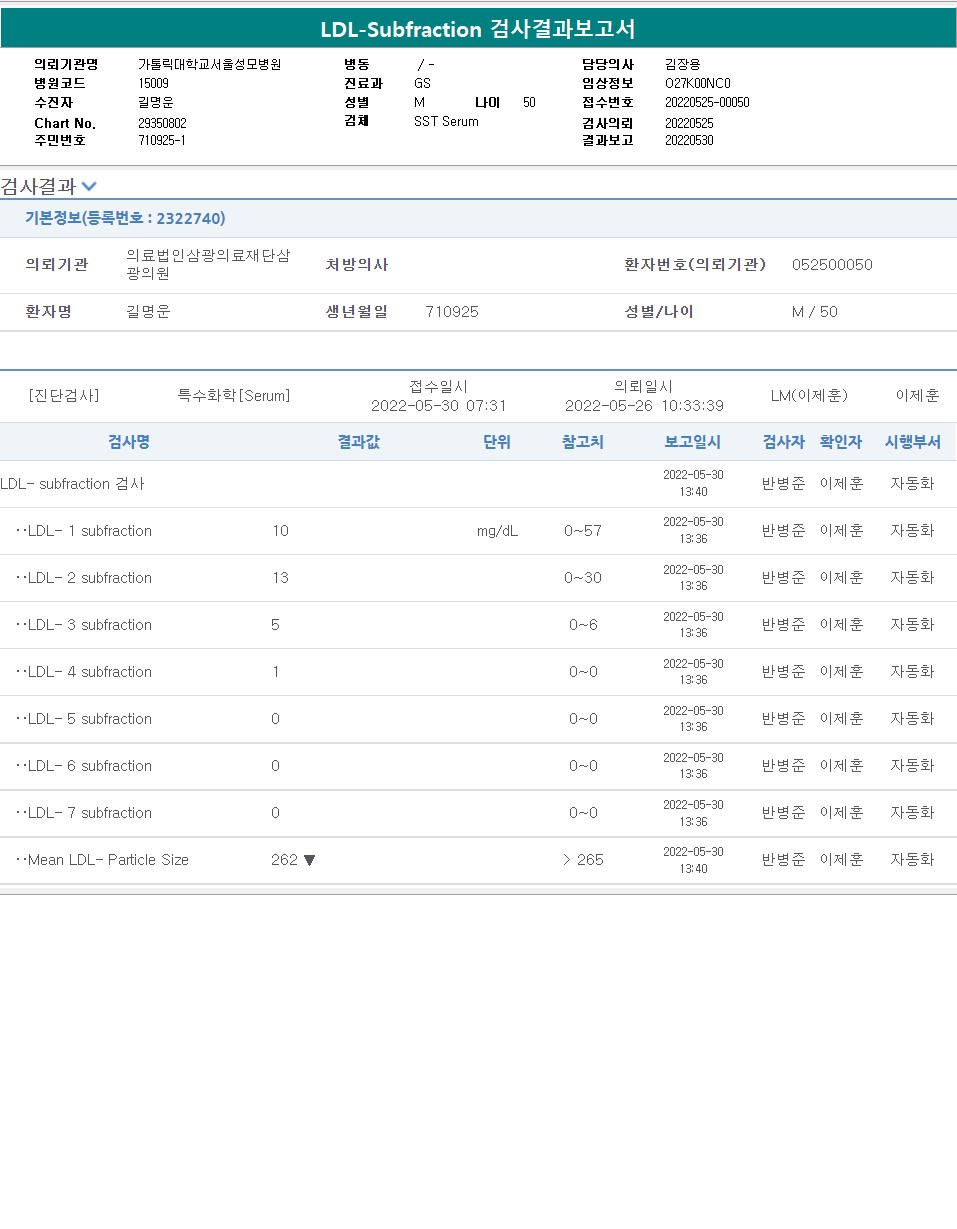The image size is (957, 1229).
Task: Open the 기본정보 registration number heading
Action: coord(125,218)
